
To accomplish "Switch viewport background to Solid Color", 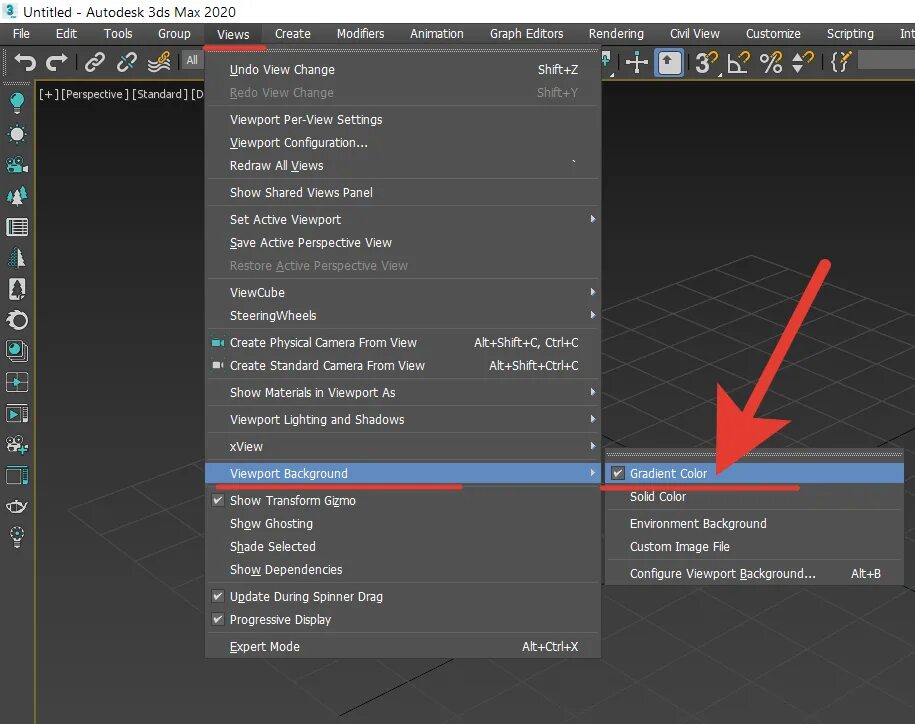I will pos(754,496).
